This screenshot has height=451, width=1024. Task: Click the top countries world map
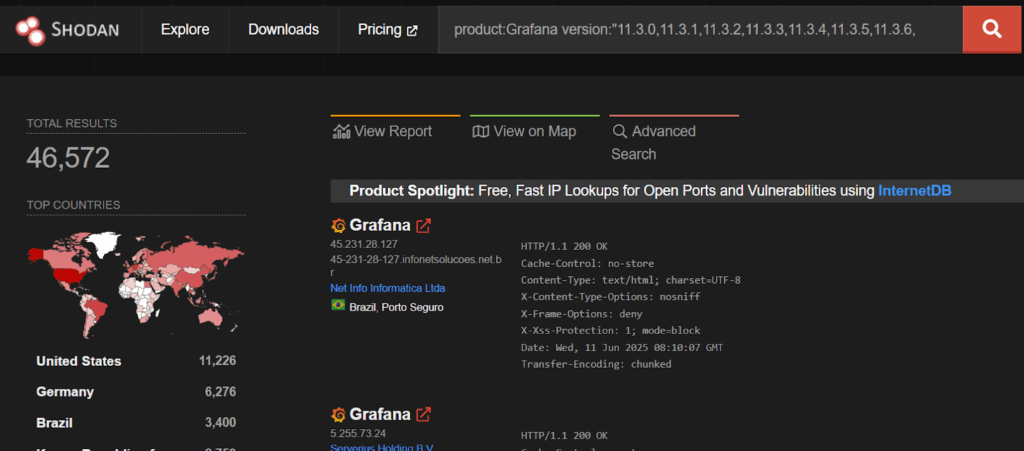(135, 284)
